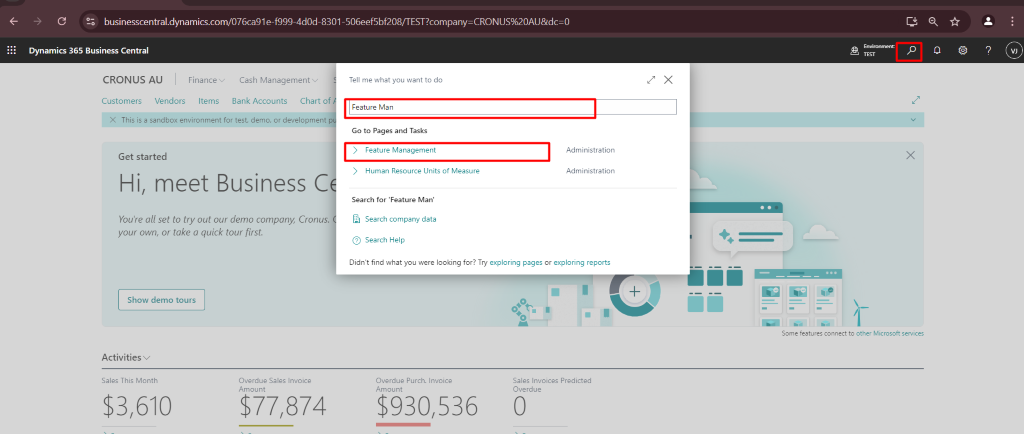Viewport: 1024px width, 434px height.
Task: Follow the exploring pages link
Action: tap(516, 262)
